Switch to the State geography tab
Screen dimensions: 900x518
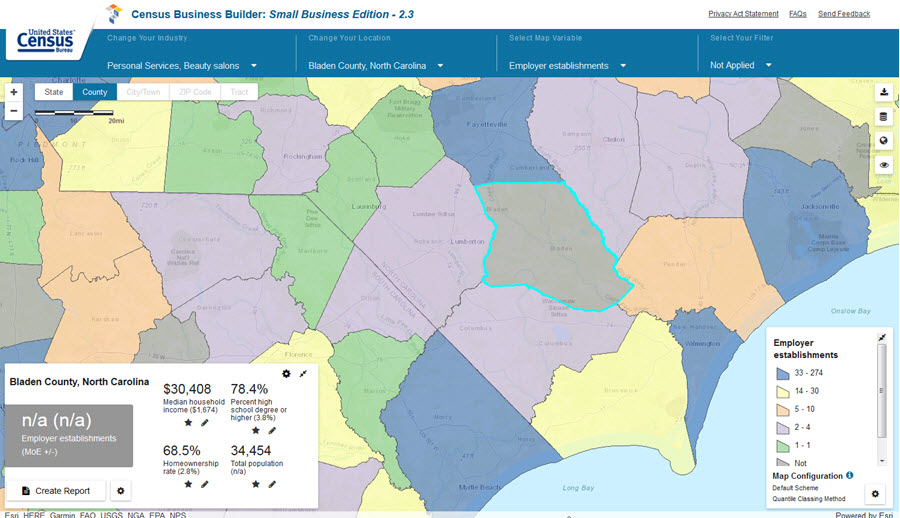[54, 92]
